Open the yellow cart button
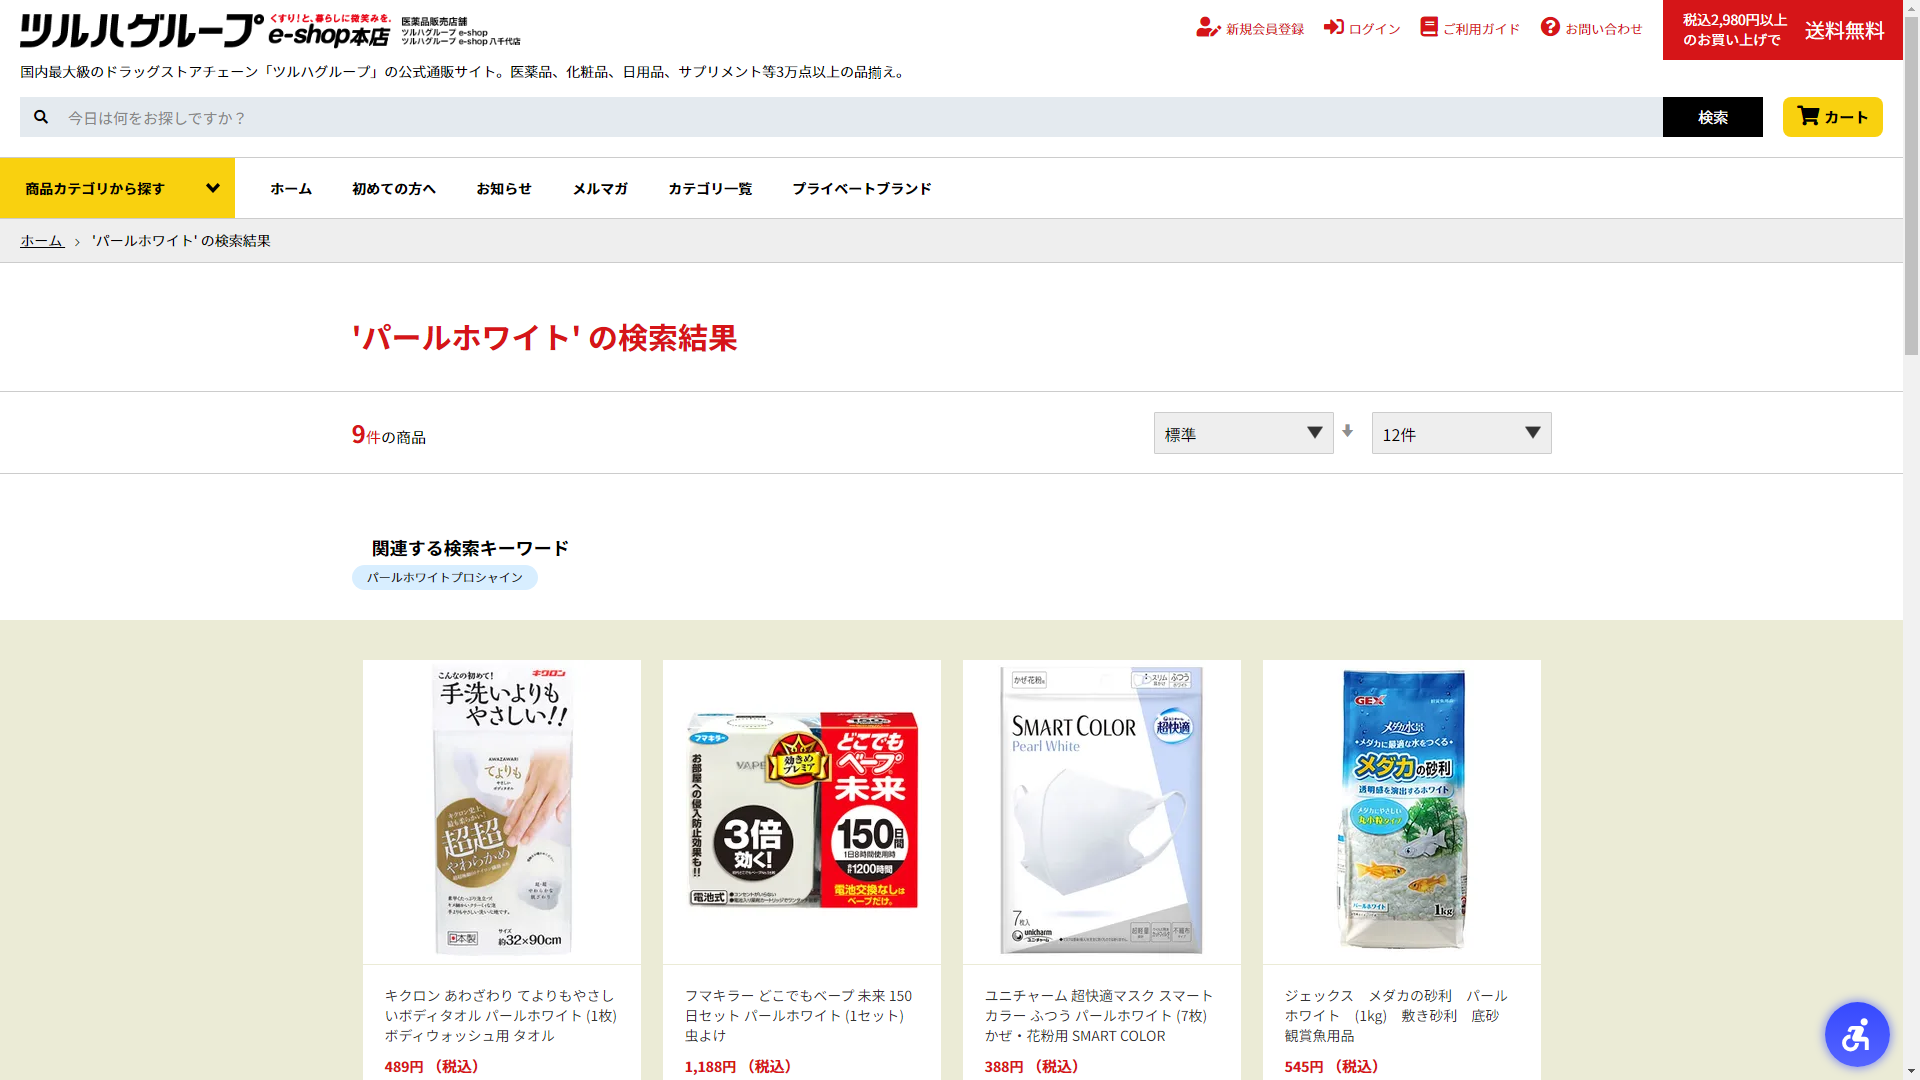The image size is (1920, 1080). pos(1832,117)
